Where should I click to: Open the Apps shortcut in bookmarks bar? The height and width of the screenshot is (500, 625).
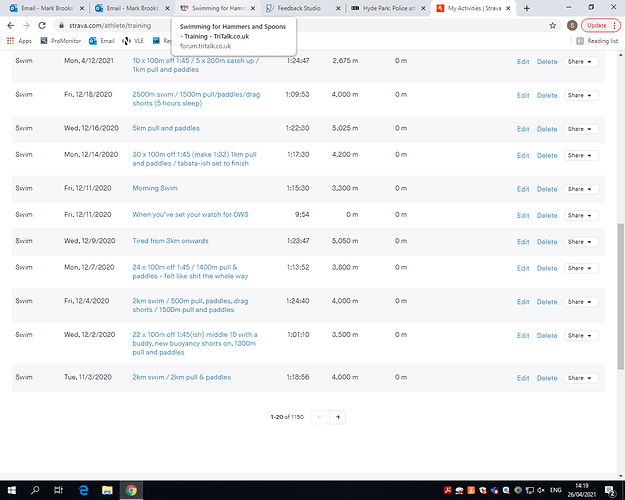tap(20, 41)
